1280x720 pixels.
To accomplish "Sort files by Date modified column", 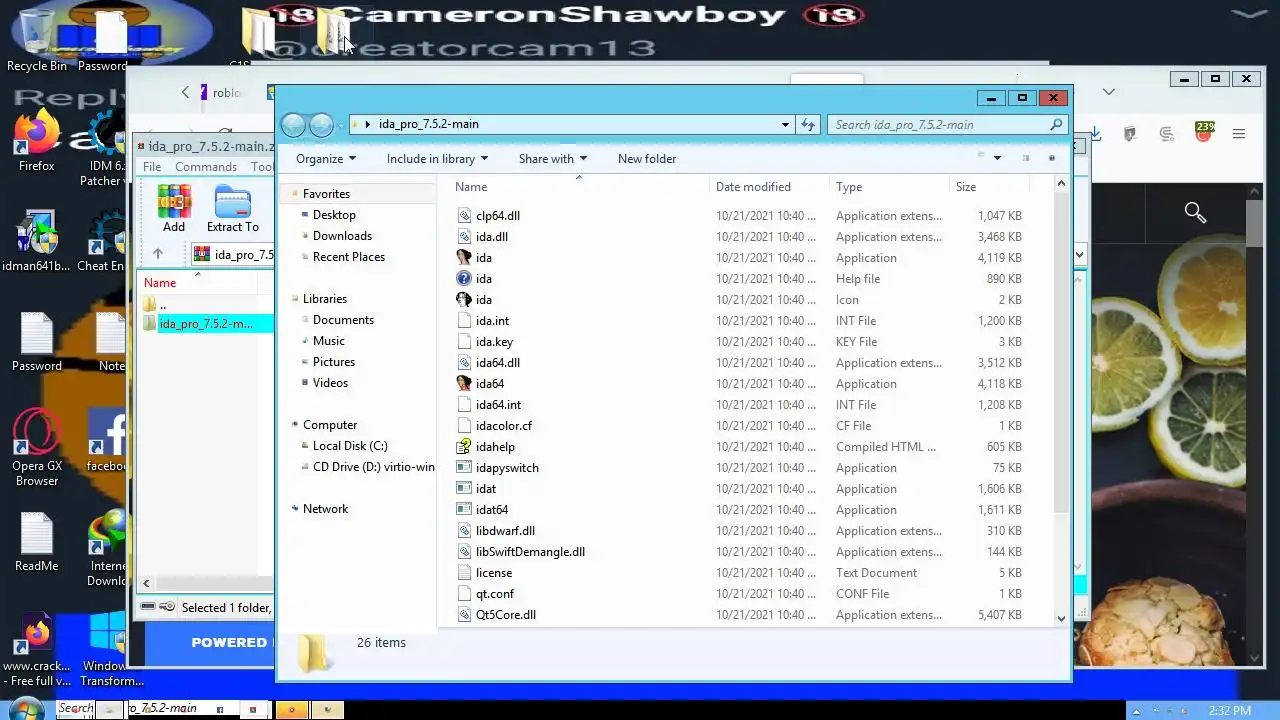I will pos(753,187).
